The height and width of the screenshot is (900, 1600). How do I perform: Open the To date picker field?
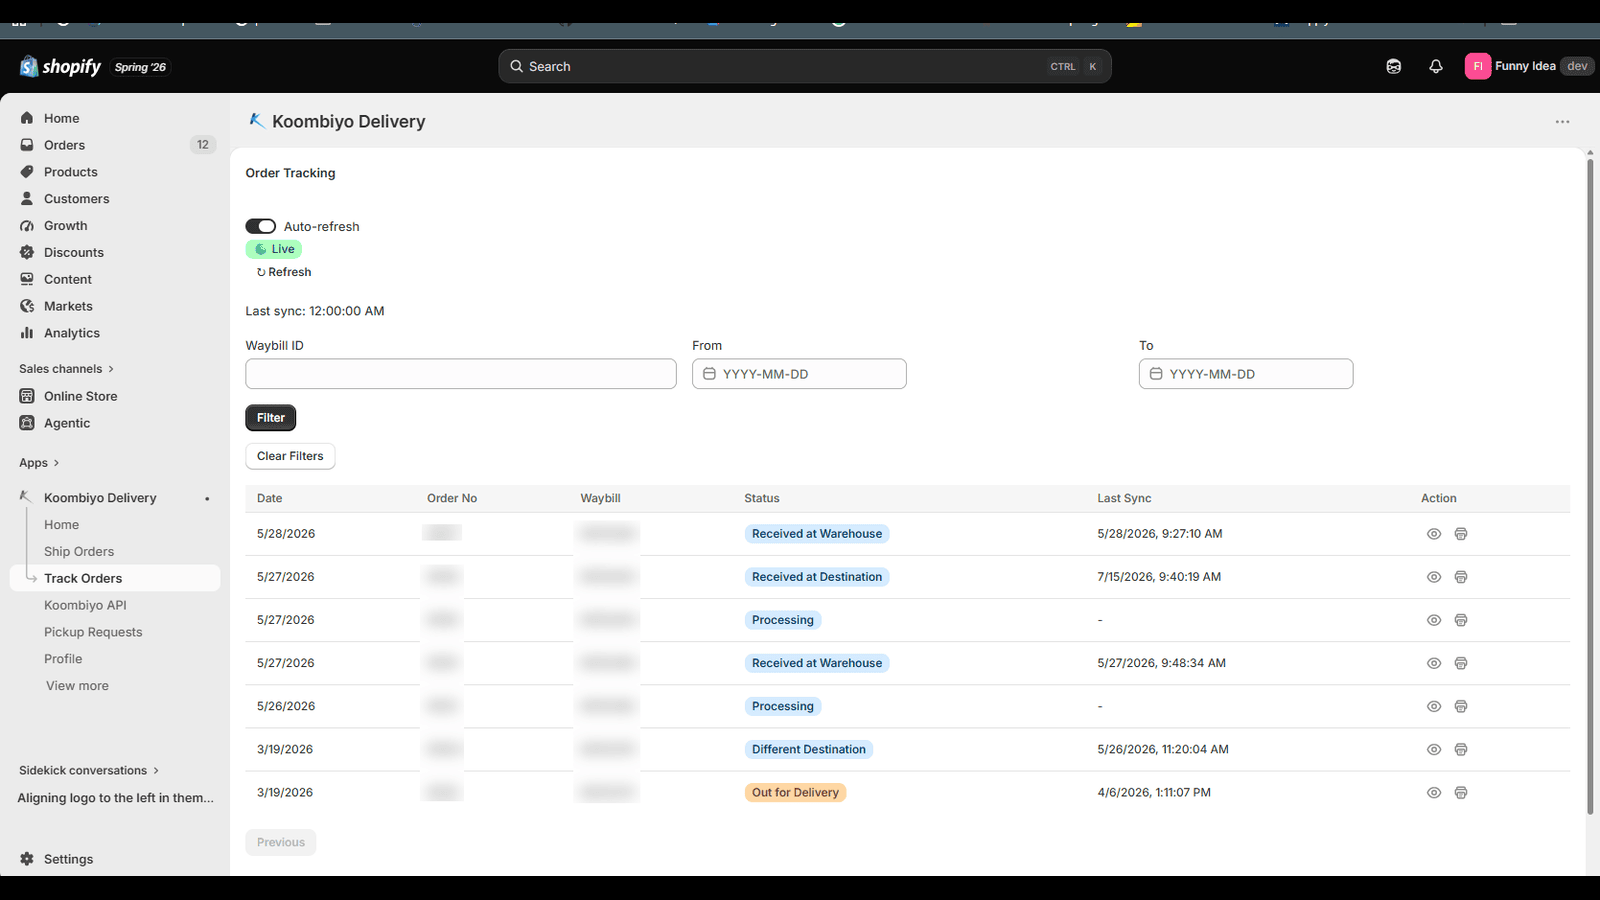click(1246, 374)
